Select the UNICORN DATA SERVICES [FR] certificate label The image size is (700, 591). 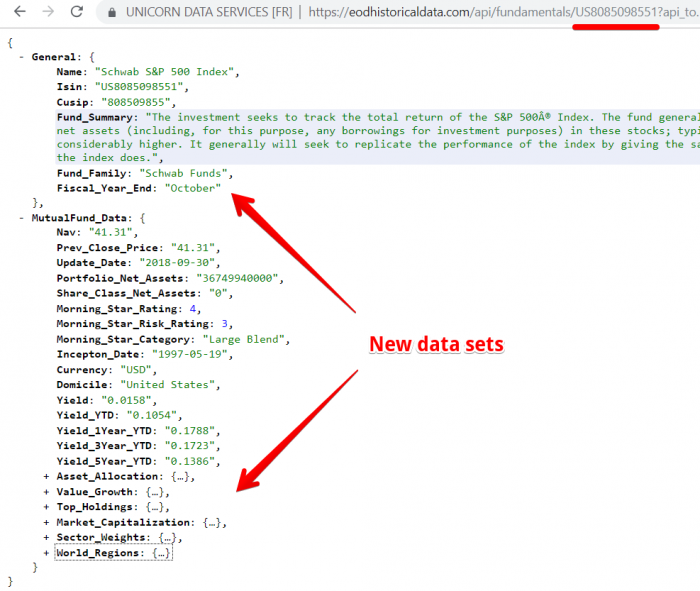(x=209, y=12)
